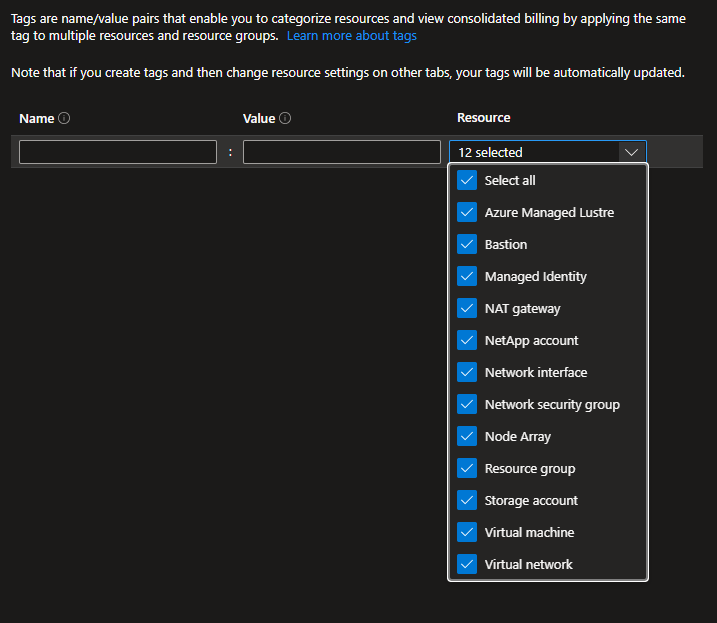Toggle the Node Array checkbox
Screen dimensions: 717x623
(x=467, y=436)
